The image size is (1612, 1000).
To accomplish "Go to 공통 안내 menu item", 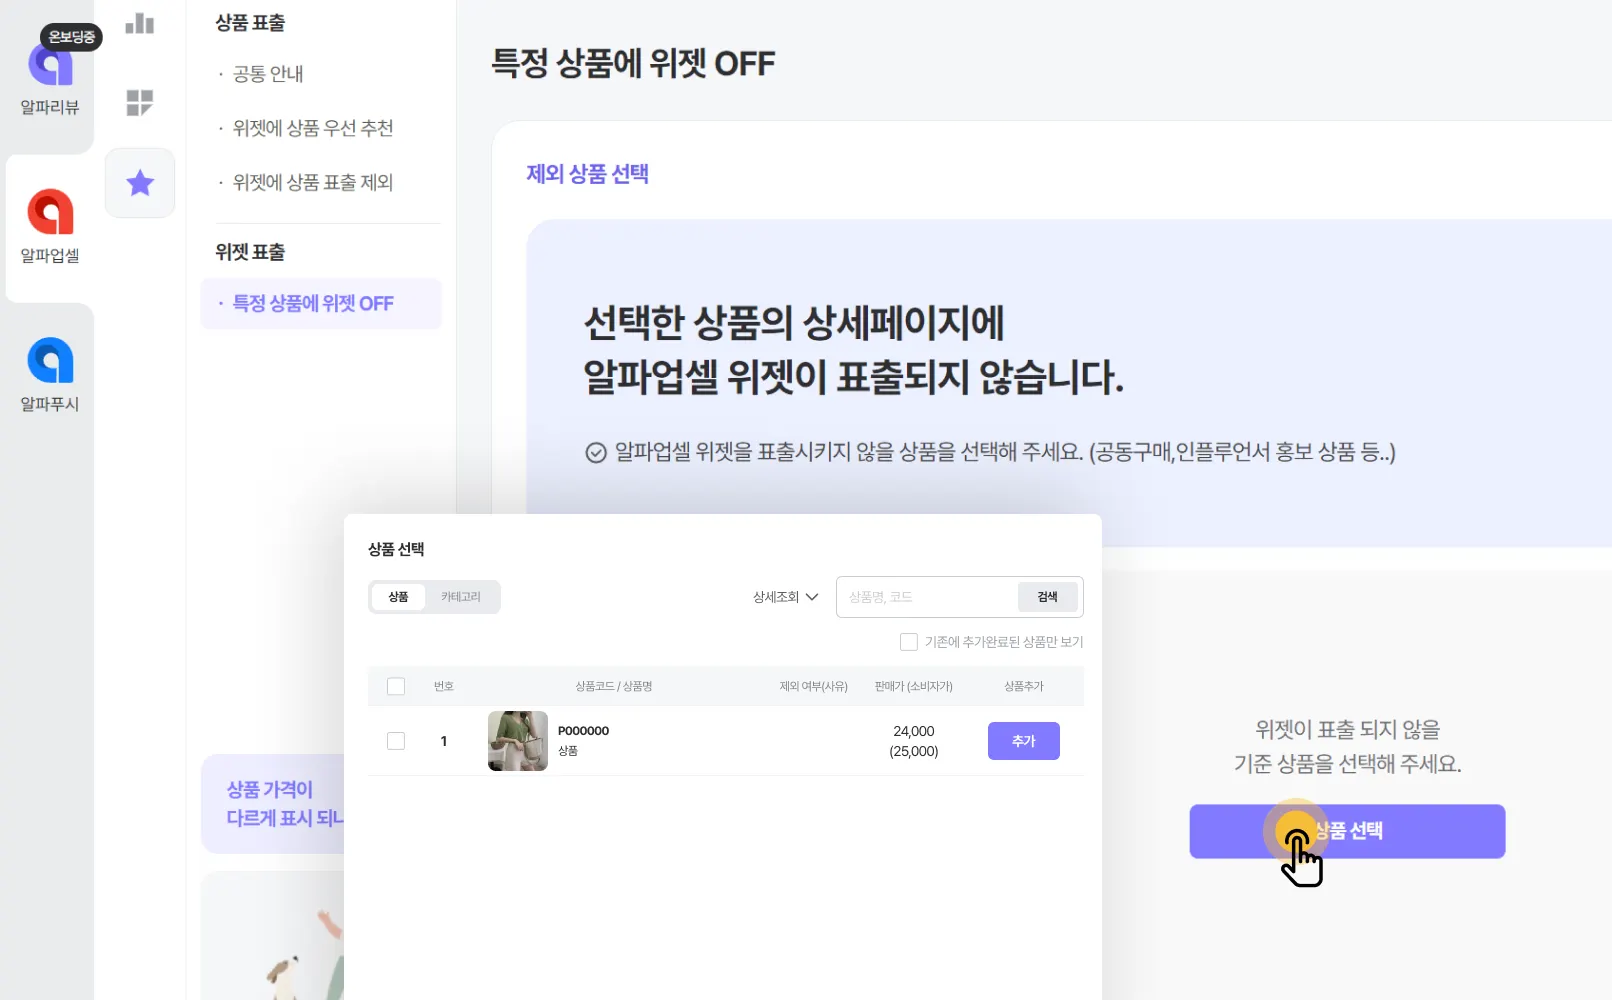I will [x=268, y=74].
